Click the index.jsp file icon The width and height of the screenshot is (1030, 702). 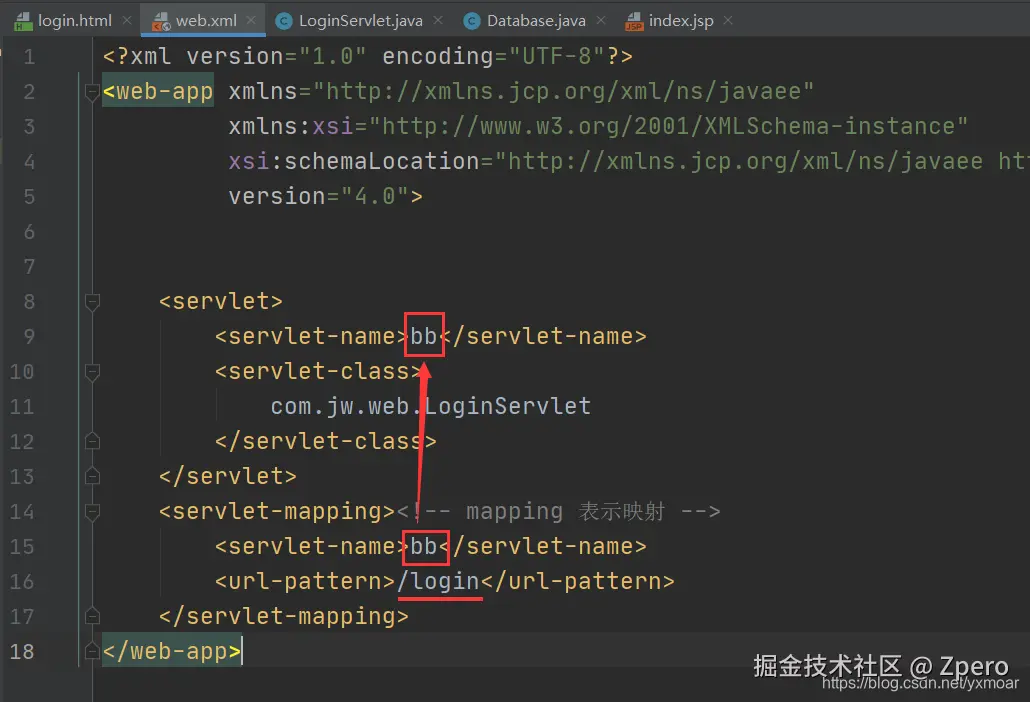click(634, 21)
